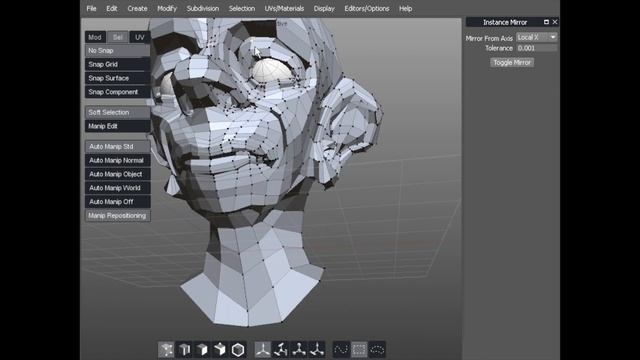Open the Subdivision menu
This screenshot has height=360, width=640.
point(203,9)
